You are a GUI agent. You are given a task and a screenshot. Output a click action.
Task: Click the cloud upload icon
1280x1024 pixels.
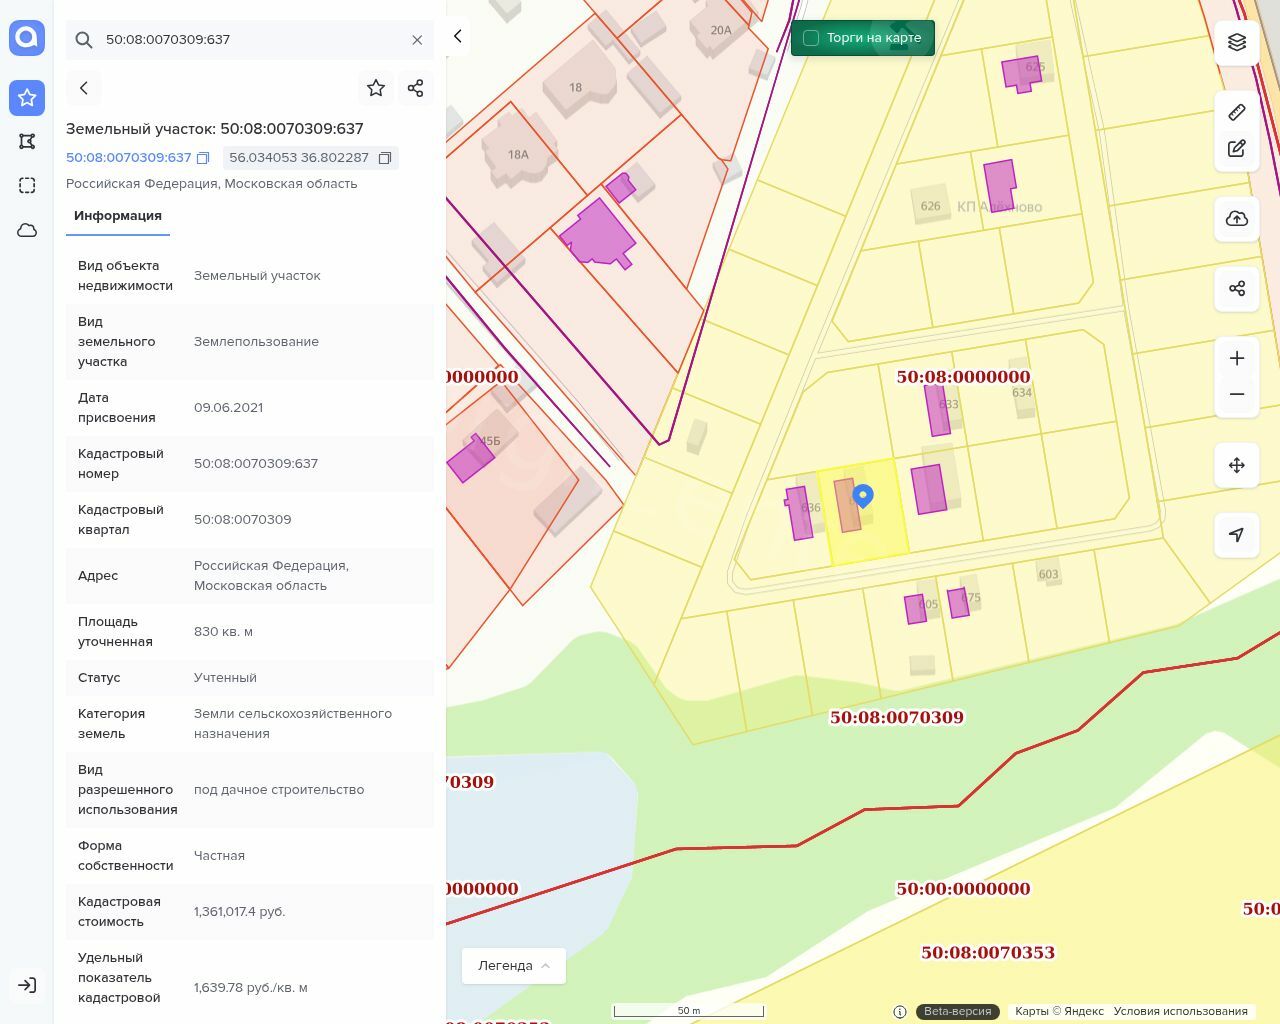(x=1237, y=219)
